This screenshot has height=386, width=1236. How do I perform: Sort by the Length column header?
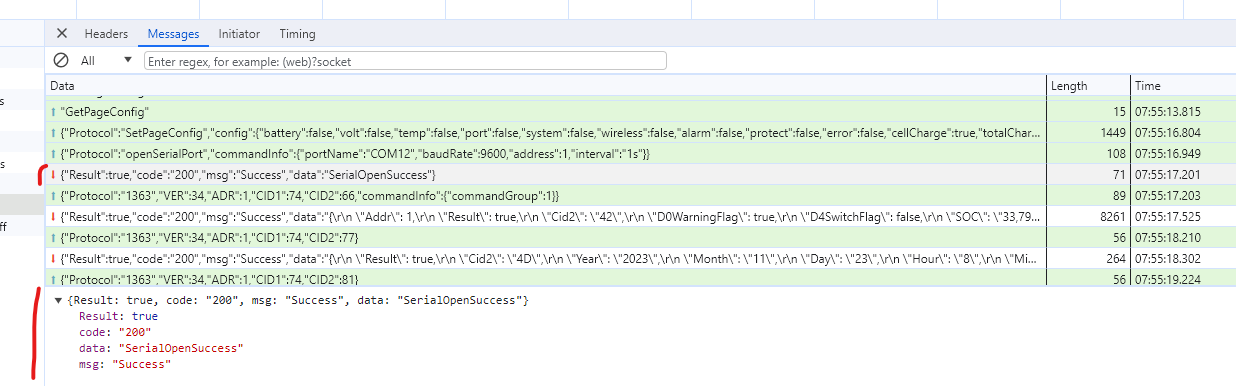(1088, 86)
